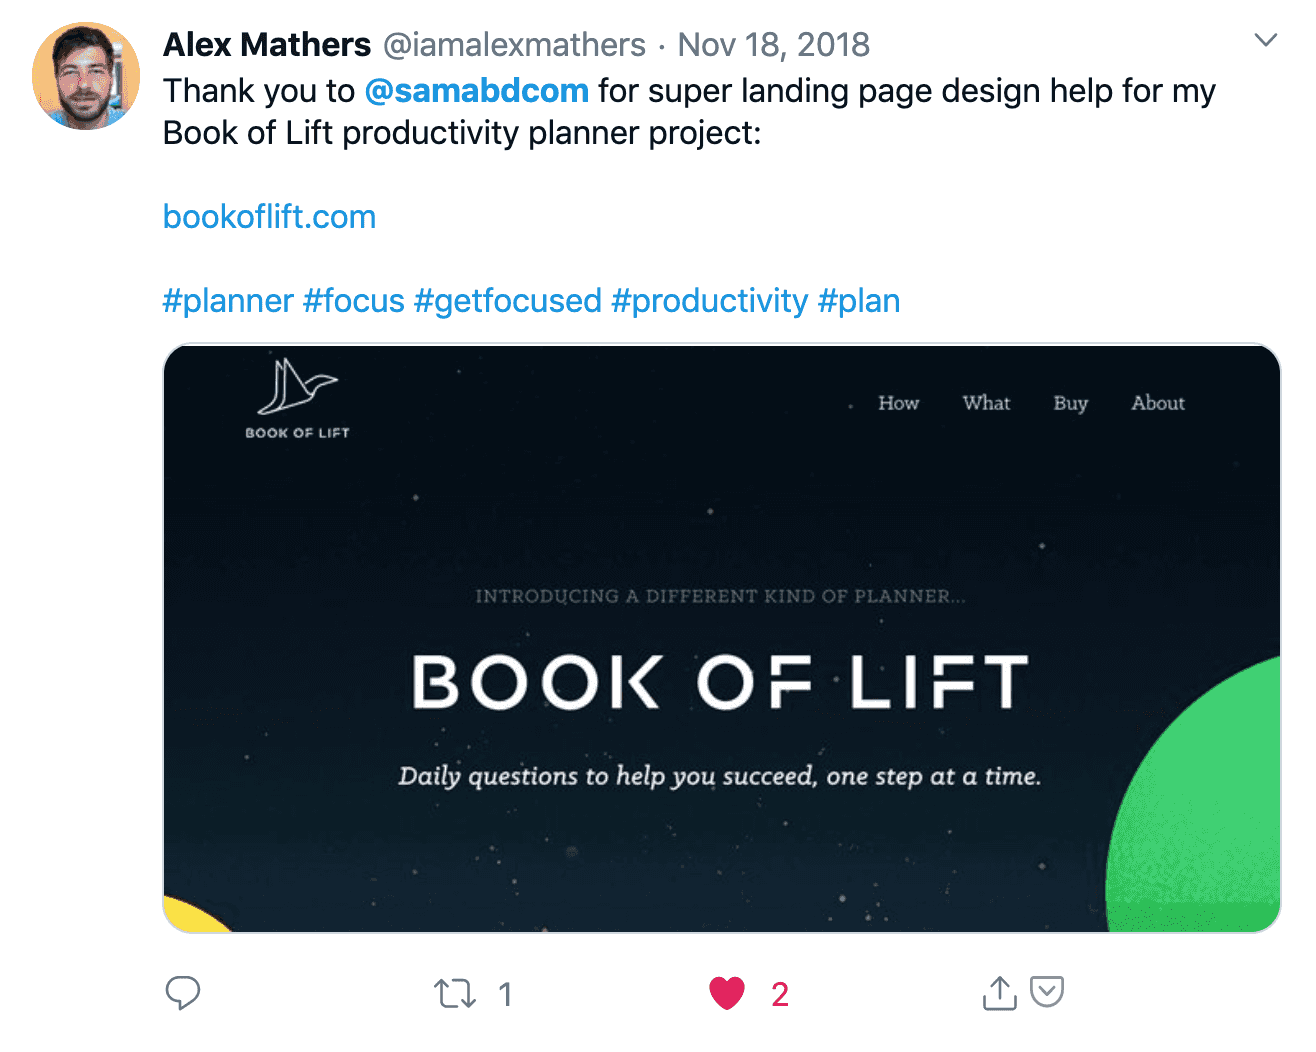The width and height of the screenshot is (1316, 1052).
Task: Click the Alex Mathers display name
Action: pyautogui.click(x=267, y=45)
